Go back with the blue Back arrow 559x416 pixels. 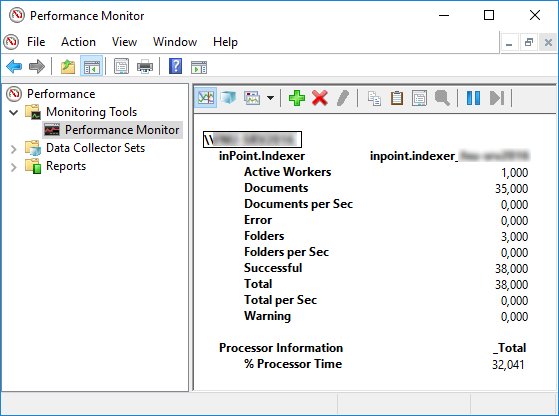pyautogui.click(x=14, y=67)
